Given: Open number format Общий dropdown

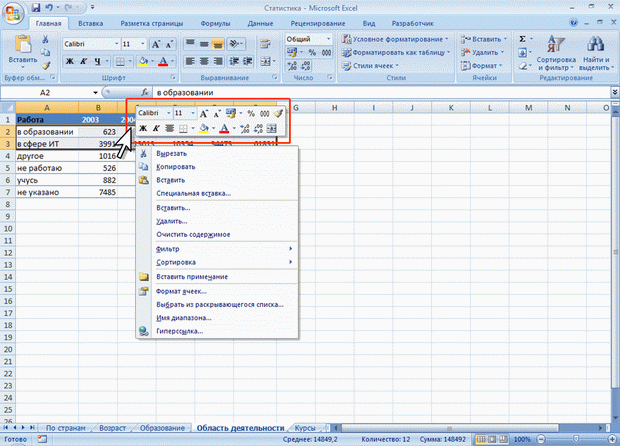Looking at the screenshot, I should (x=329, y=39).
